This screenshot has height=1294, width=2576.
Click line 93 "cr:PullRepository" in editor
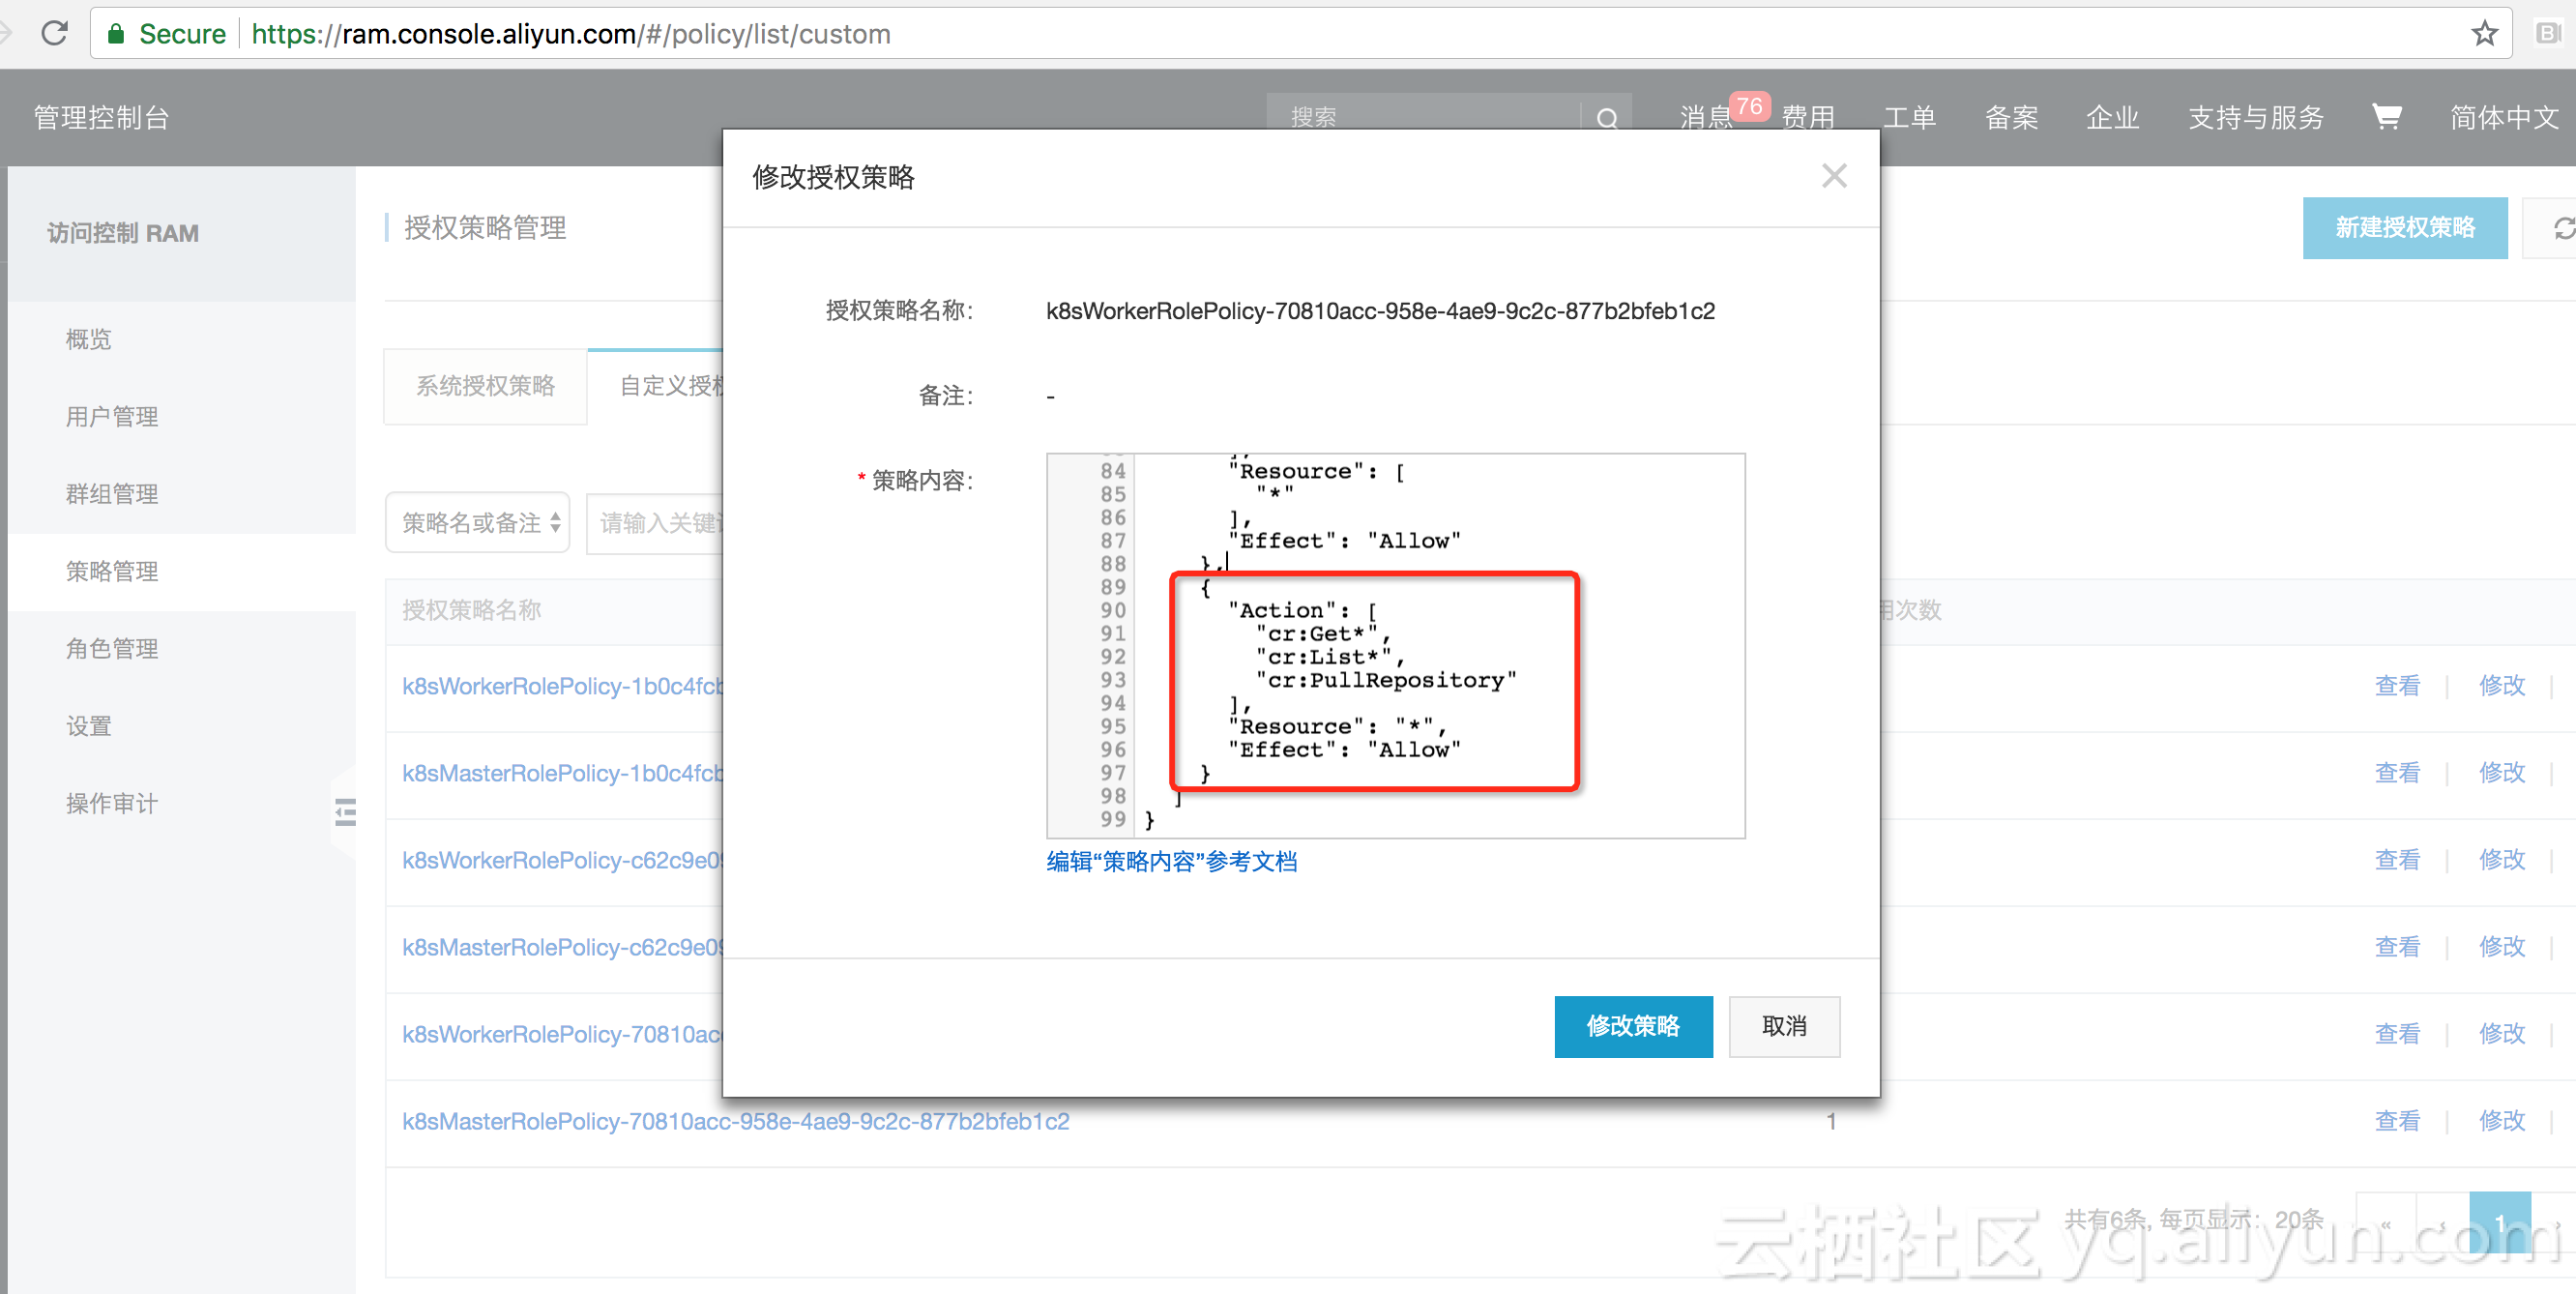[x=1385, y=680]
